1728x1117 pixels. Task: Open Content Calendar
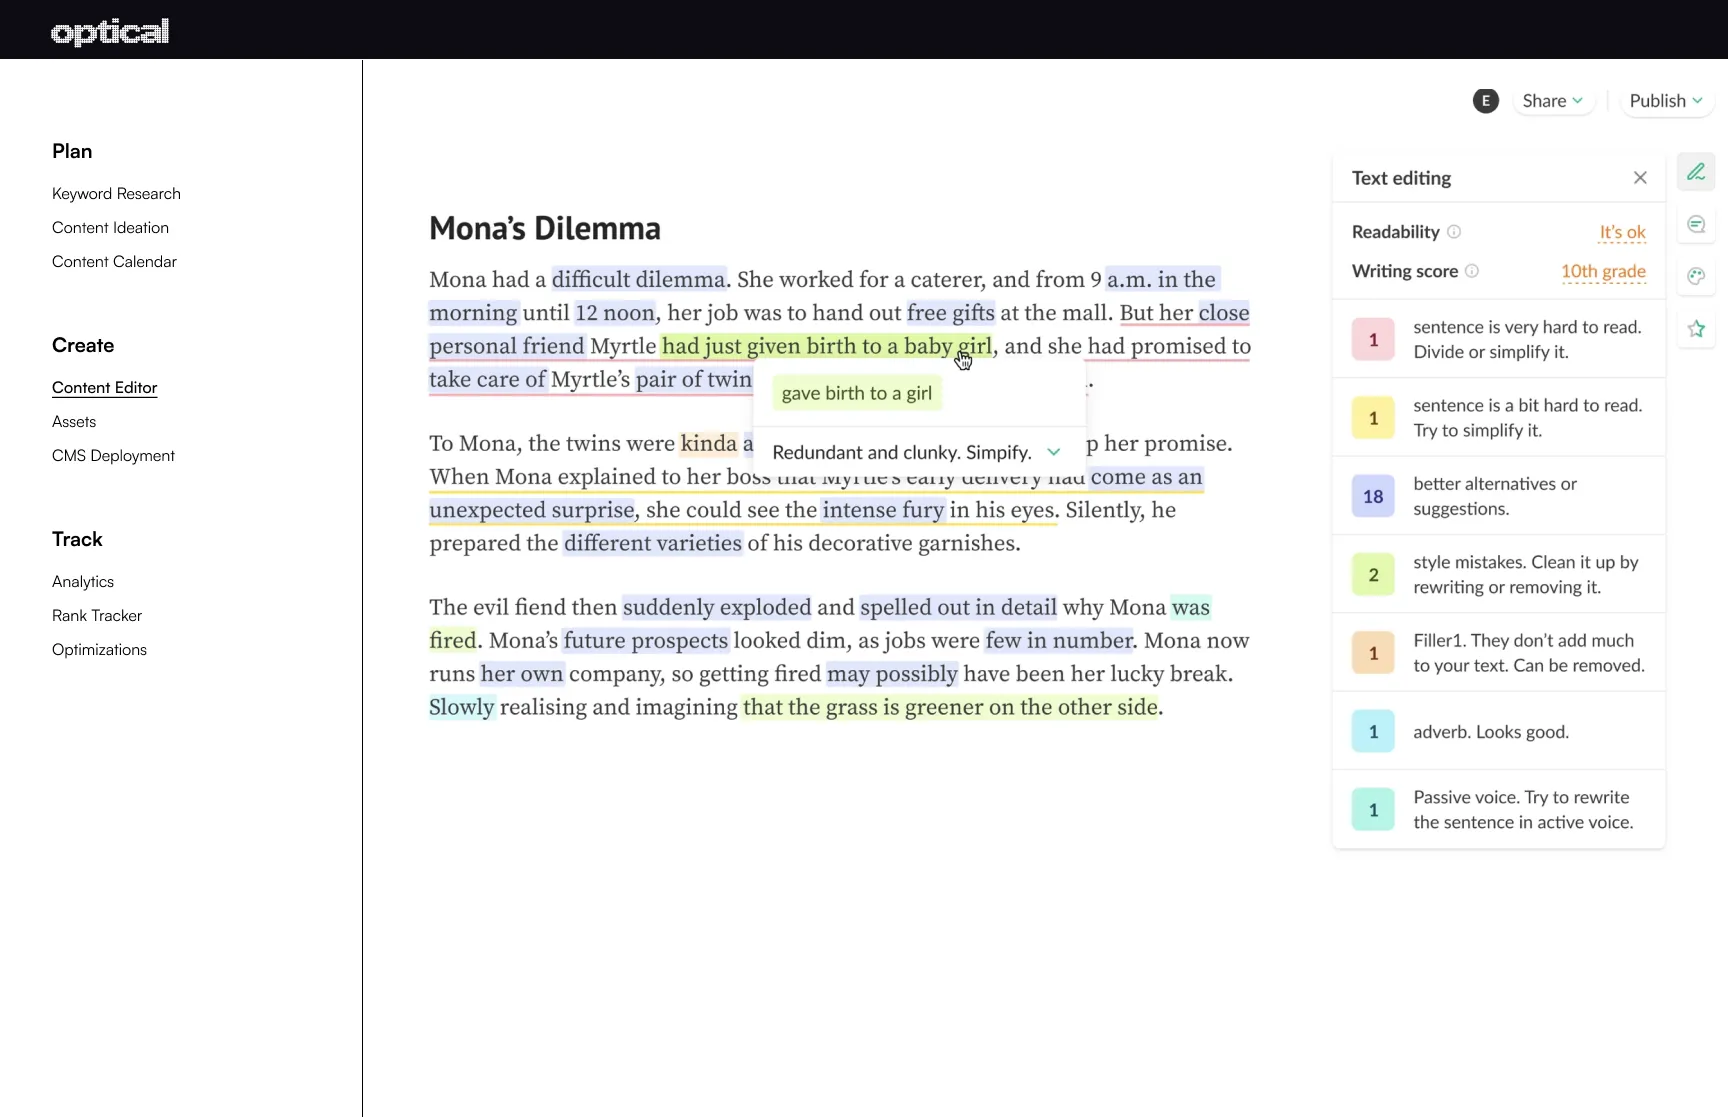[x=114, y=262]
